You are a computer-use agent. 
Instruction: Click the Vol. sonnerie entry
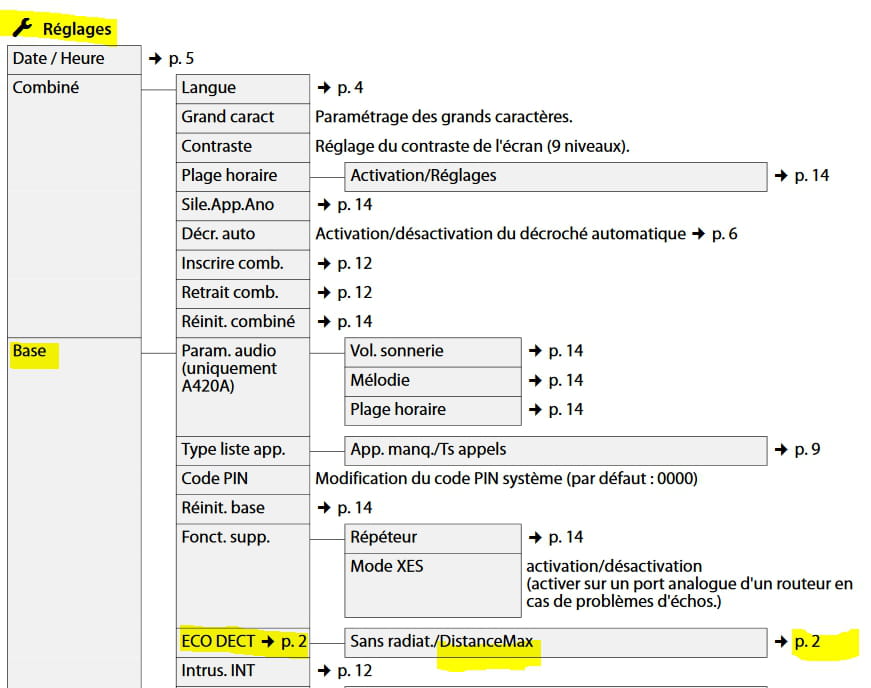(433, 352)
